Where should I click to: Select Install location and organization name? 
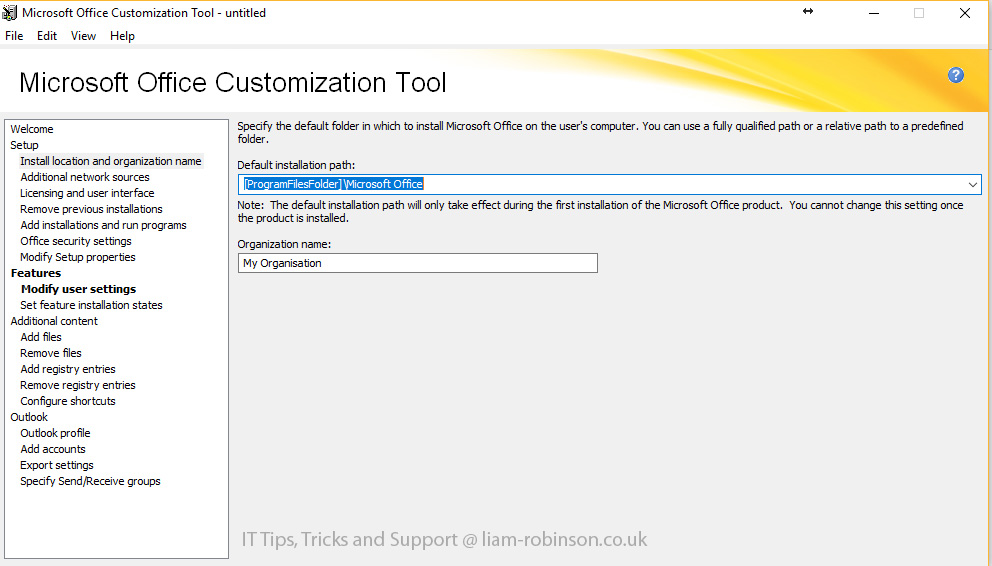[111, 161]
